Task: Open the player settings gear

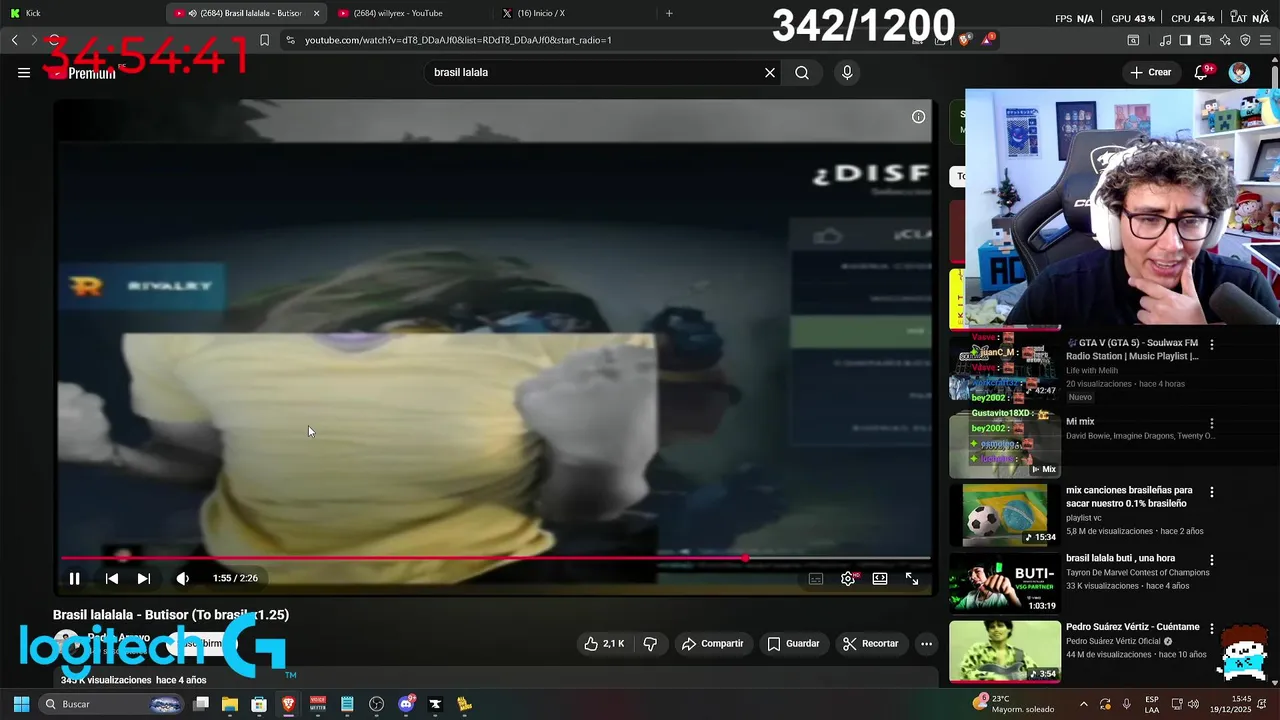Action: tap(848, 578)
